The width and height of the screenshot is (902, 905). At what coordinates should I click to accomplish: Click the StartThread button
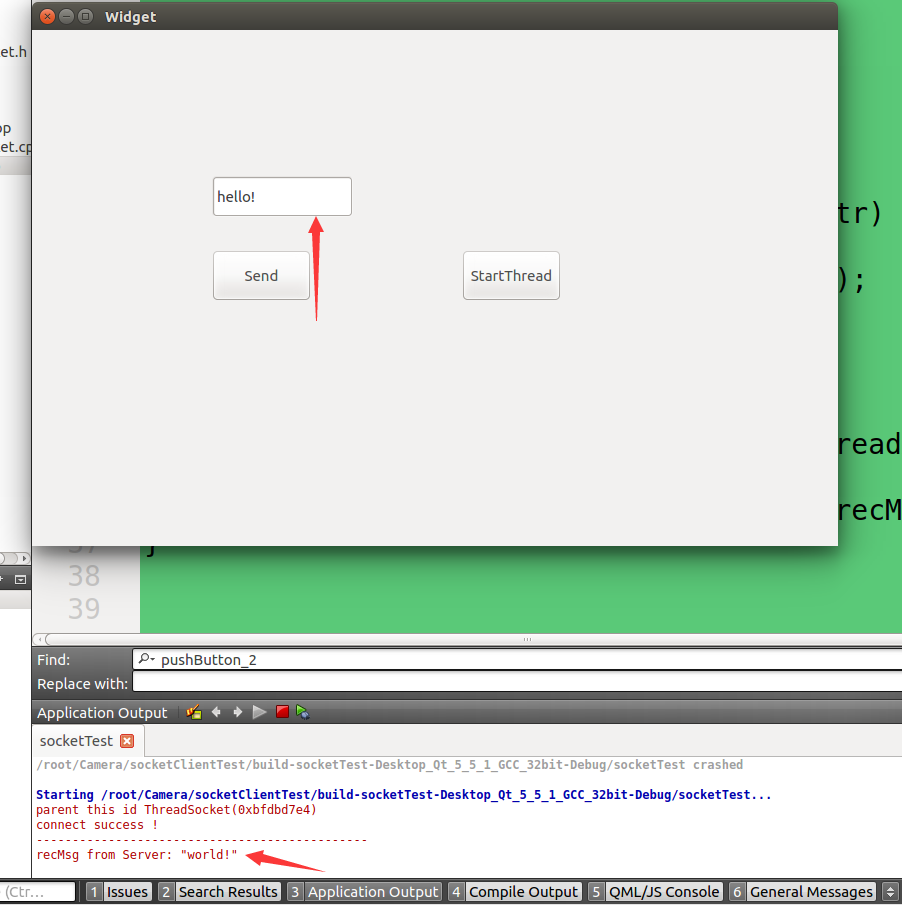(x=511, y=275)
